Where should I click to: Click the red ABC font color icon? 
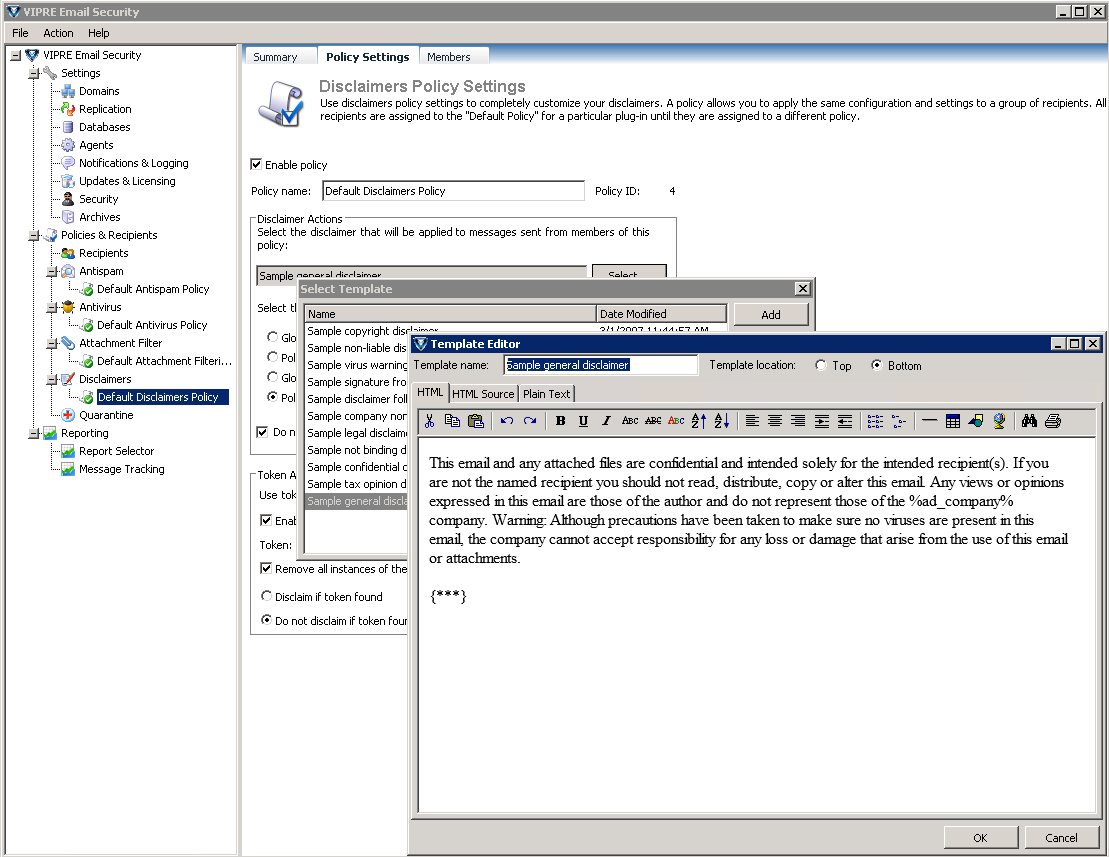(676, 421)
